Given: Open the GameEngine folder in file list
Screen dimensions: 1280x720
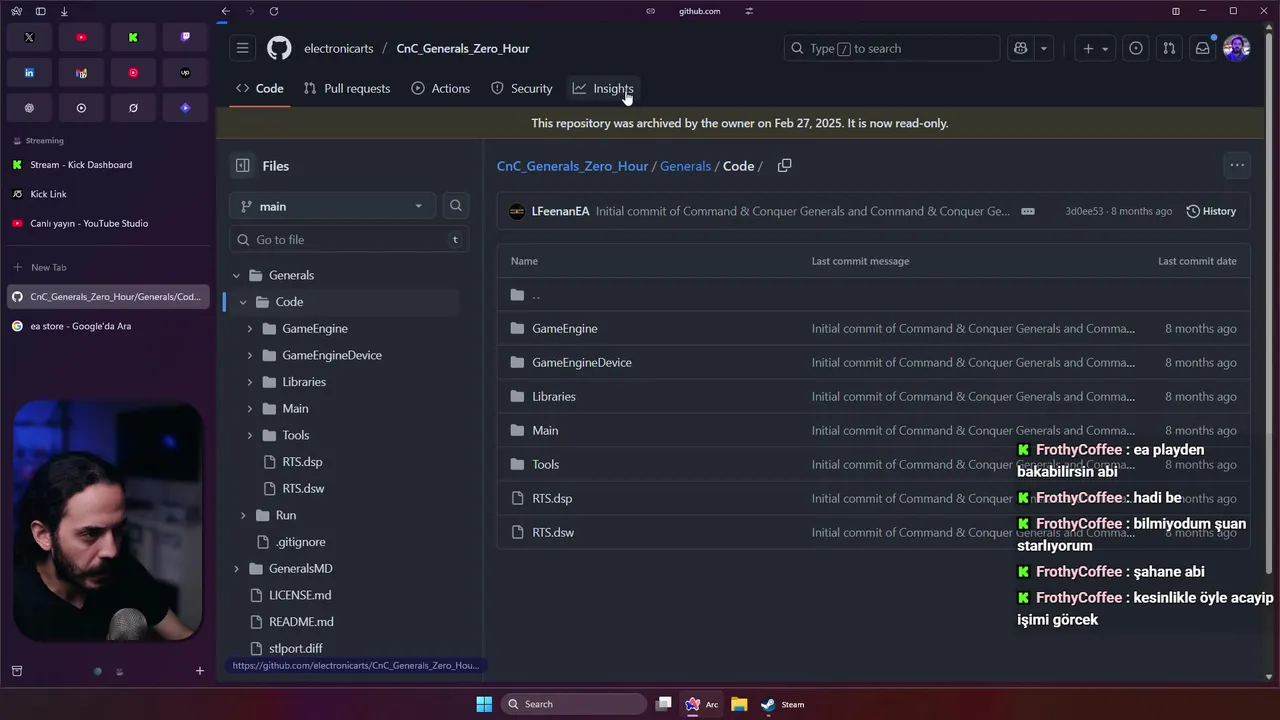Looking at the screenshot, I should point(565,328).
